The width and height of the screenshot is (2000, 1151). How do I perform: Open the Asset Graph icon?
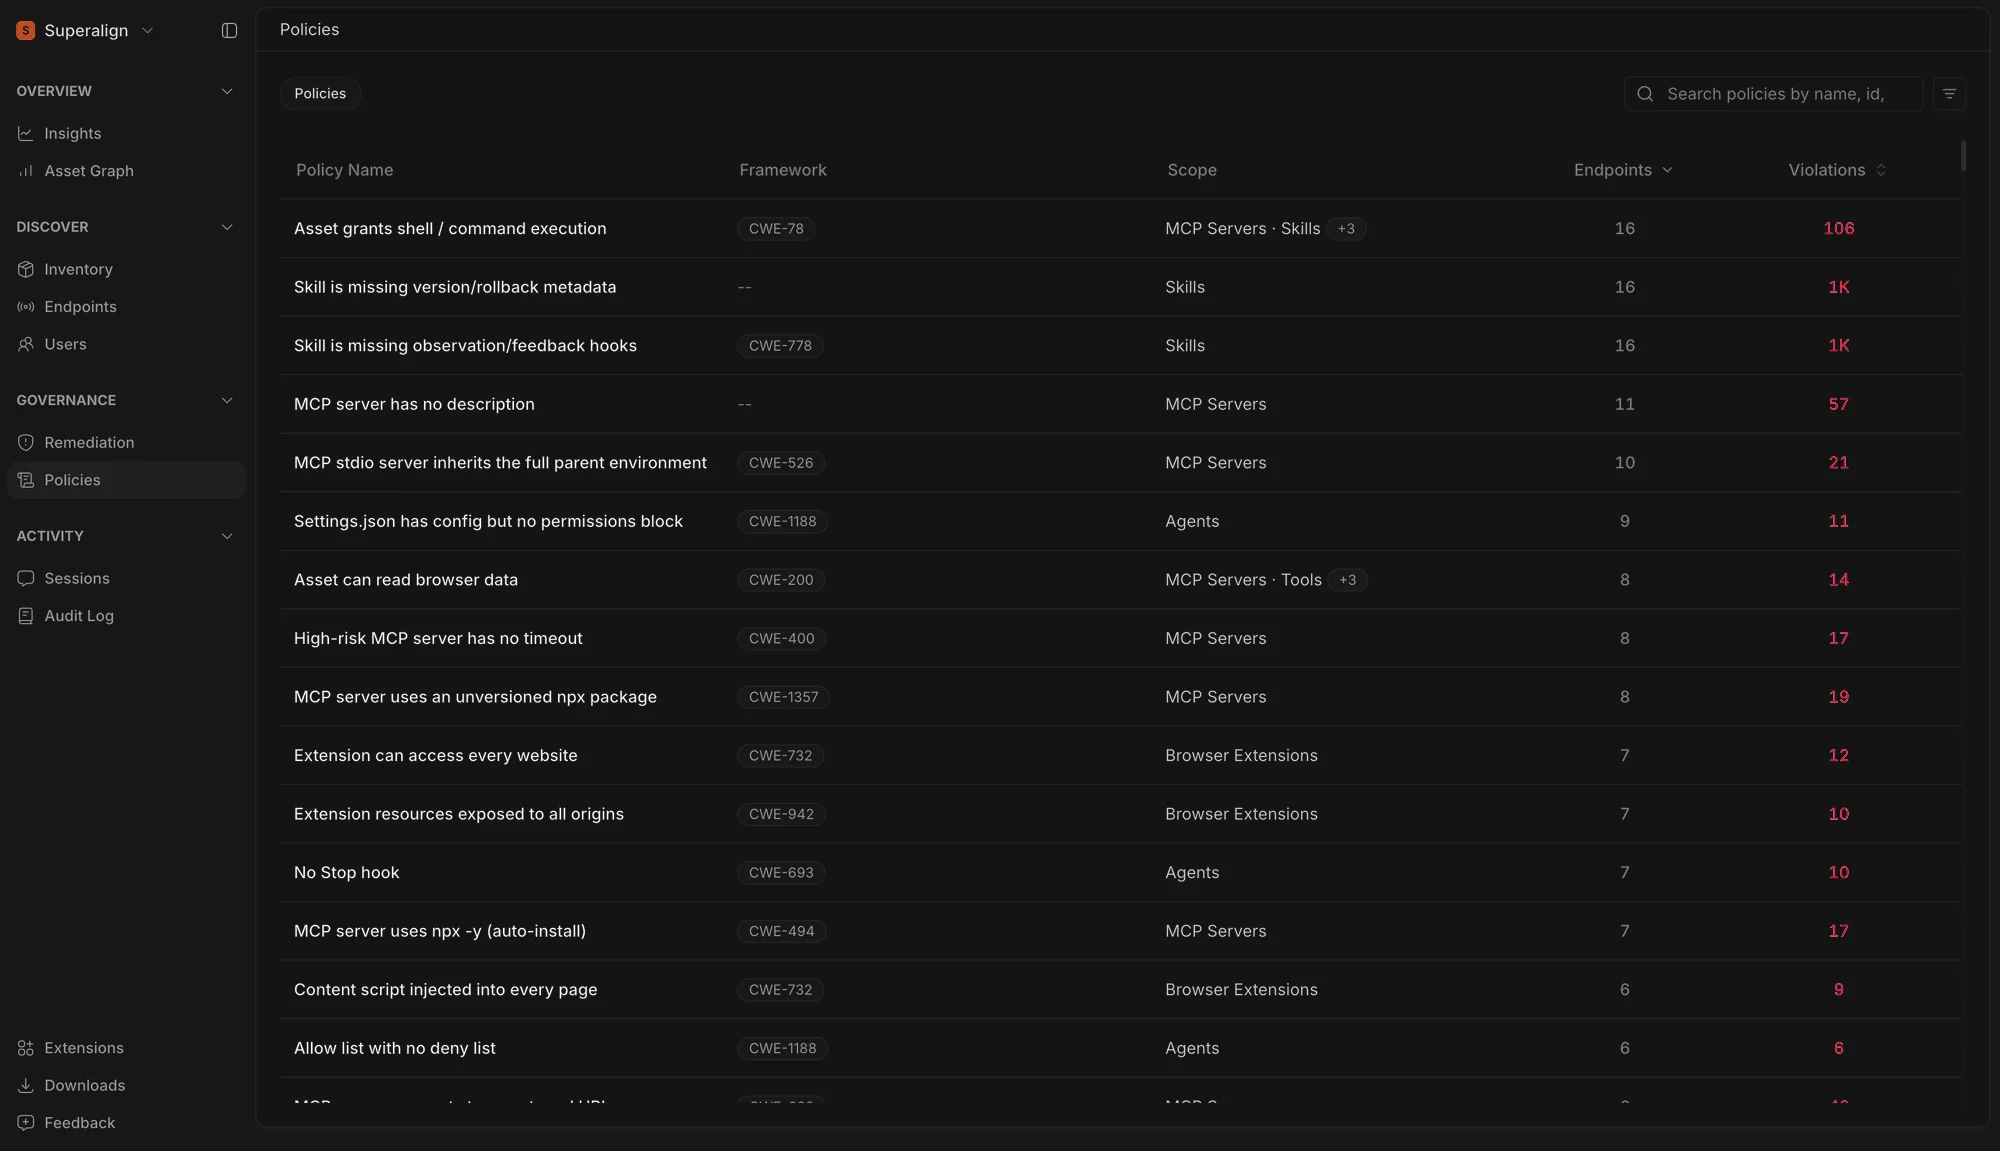click(26, 171)
